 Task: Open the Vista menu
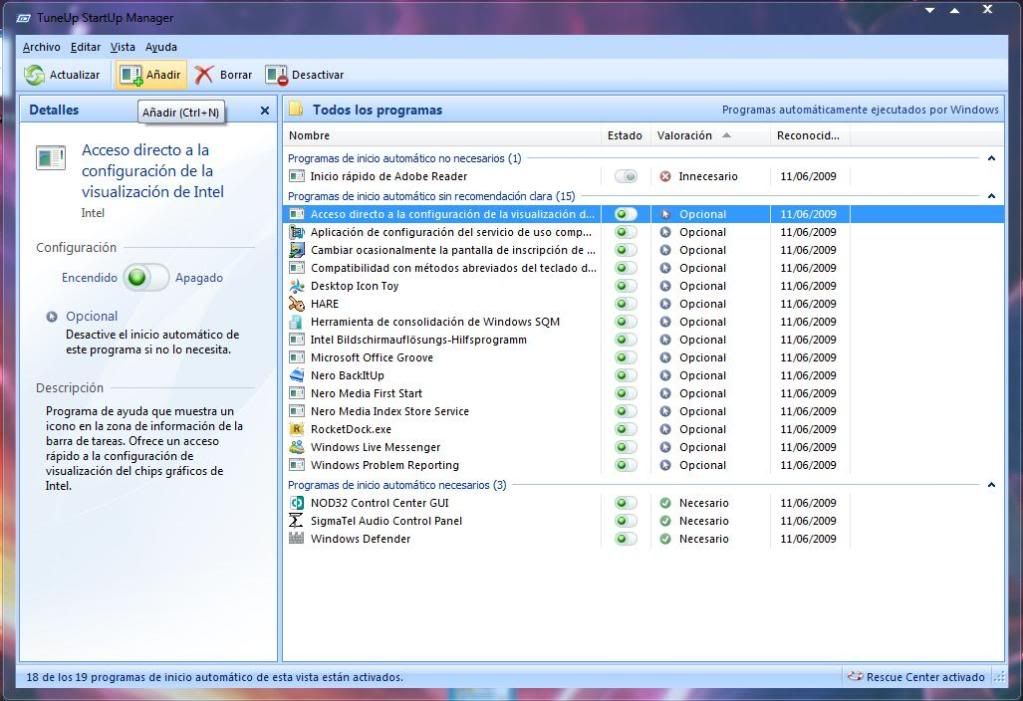[123, 47]
